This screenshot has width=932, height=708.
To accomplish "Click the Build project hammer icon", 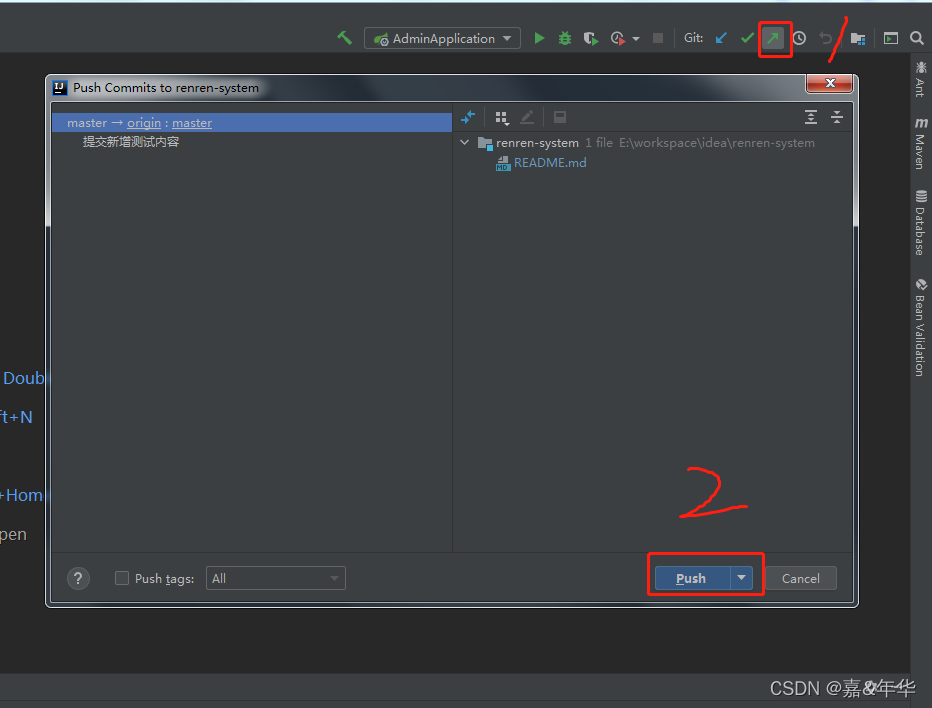I will click(x=345, y=39).
